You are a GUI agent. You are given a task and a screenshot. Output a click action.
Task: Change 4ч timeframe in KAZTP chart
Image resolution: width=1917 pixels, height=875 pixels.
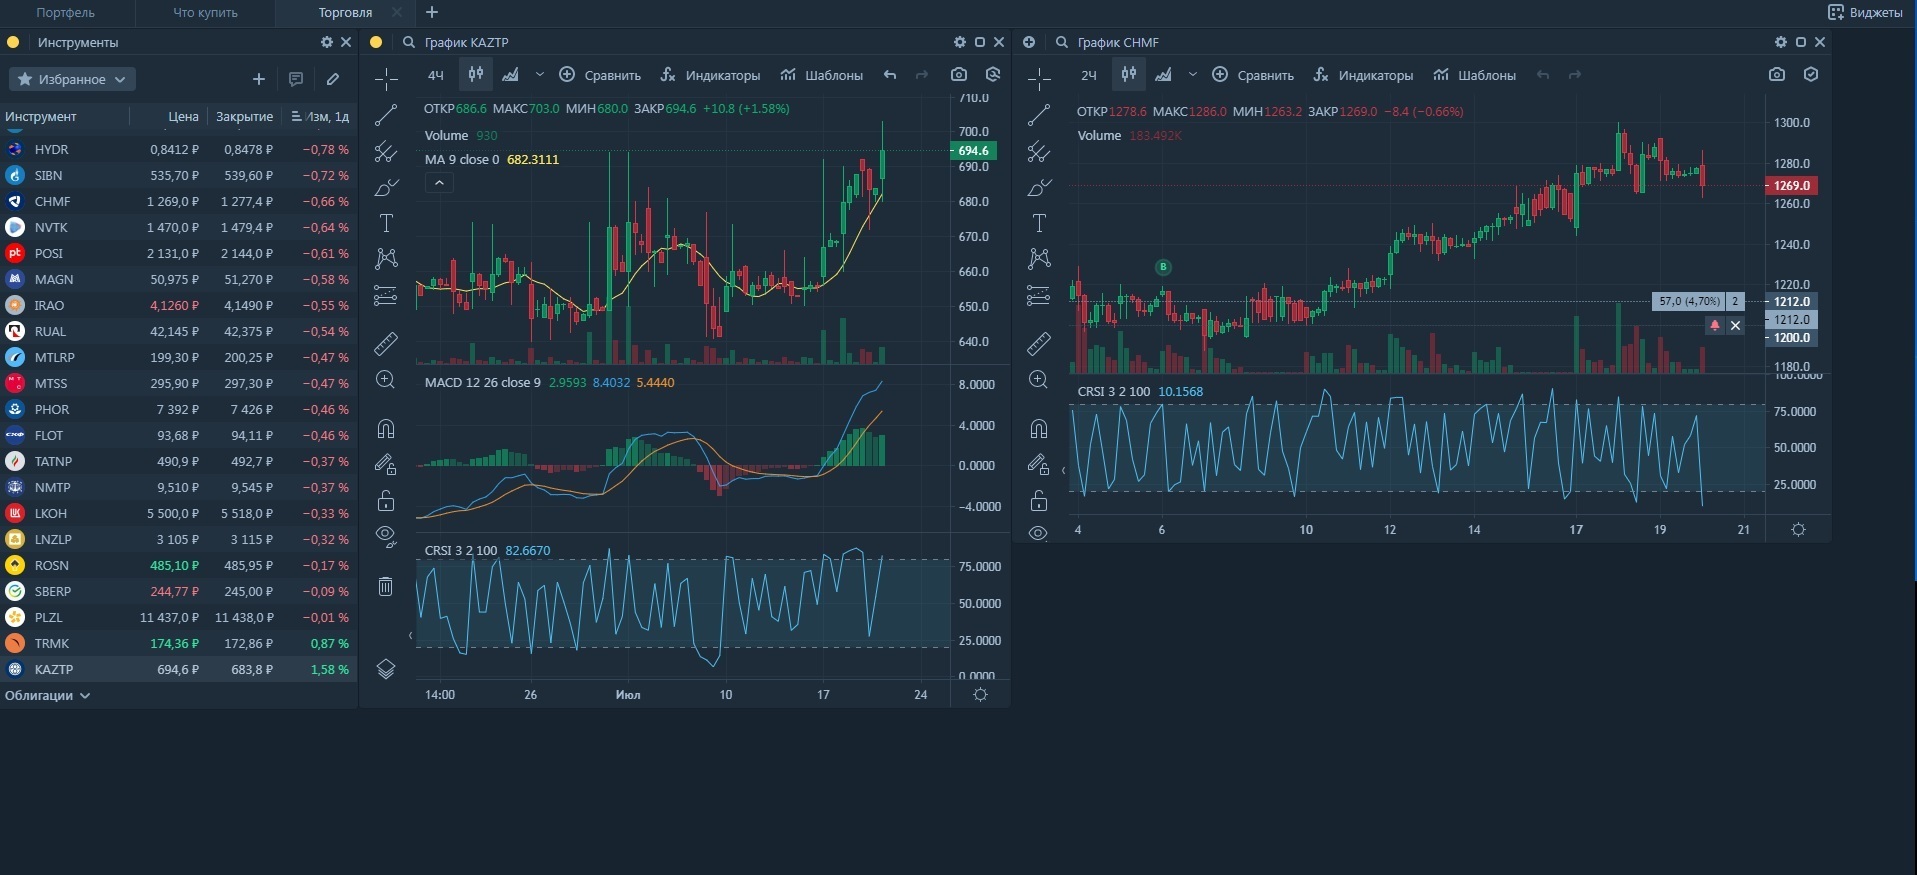pos(436,75)
